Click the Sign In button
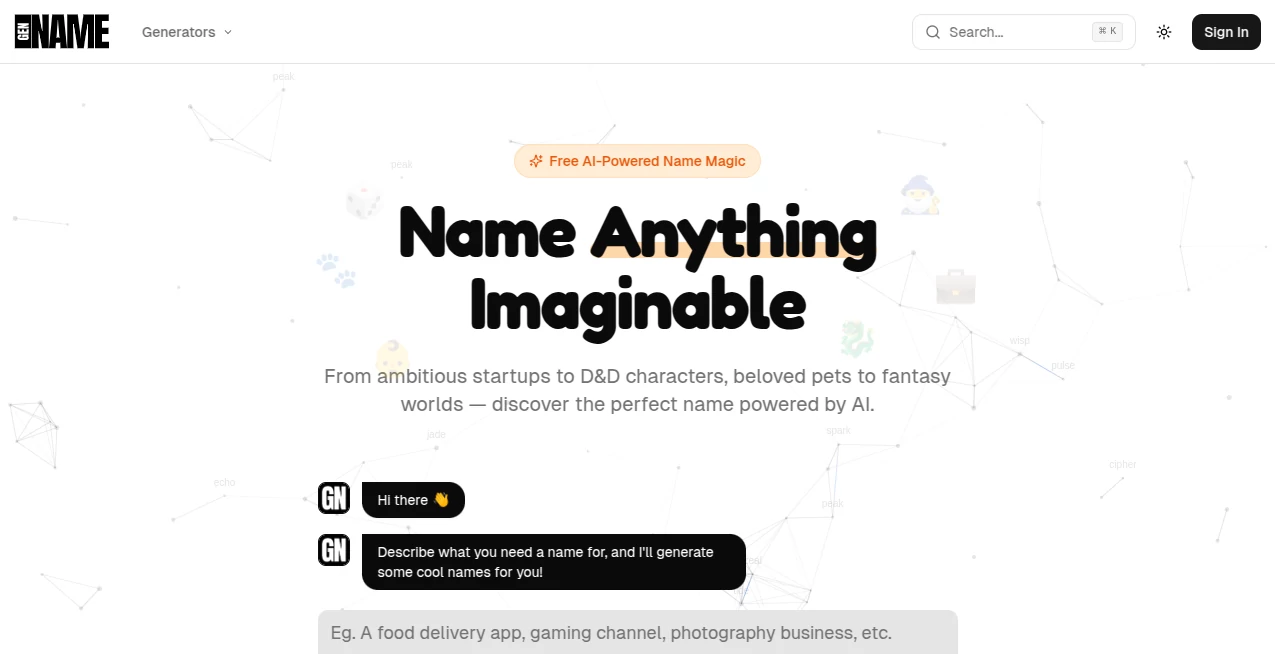The width and height of the screenshot is (1275, 654). [x=1226, y=31]
